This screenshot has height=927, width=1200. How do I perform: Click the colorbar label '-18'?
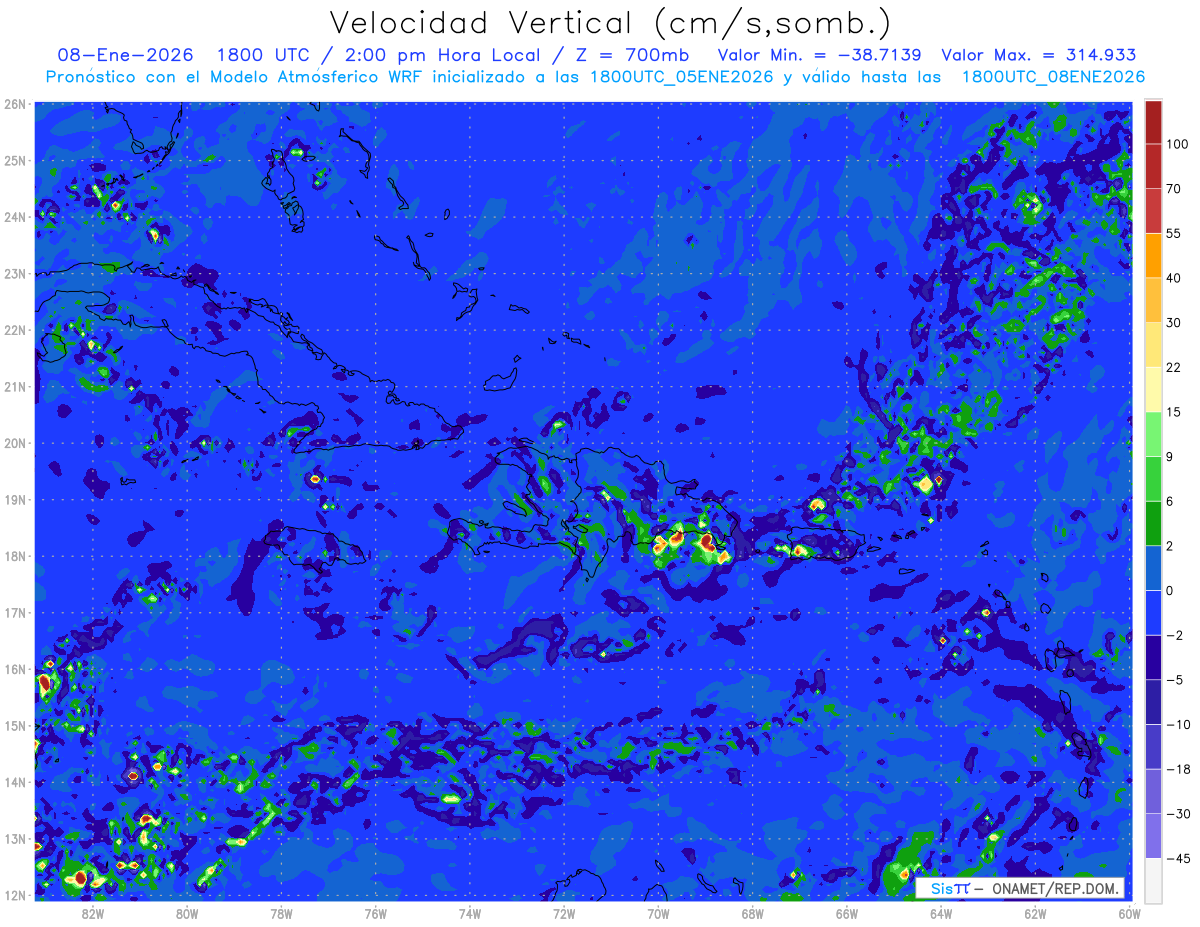pos(1177,769)
